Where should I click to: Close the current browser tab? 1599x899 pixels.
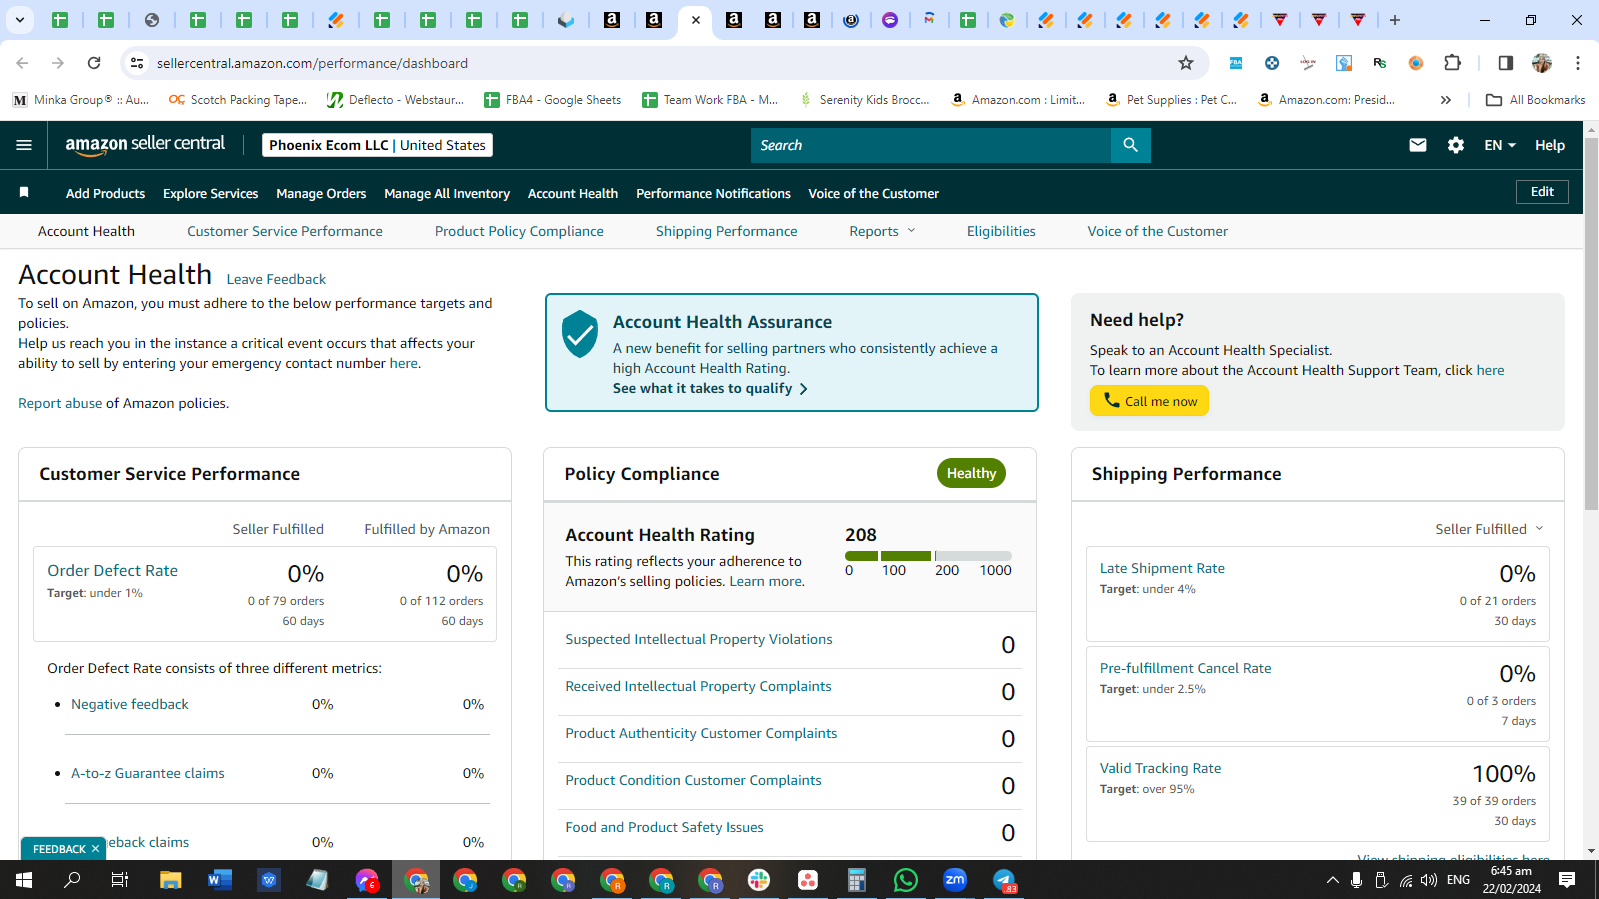coord(696,20)
